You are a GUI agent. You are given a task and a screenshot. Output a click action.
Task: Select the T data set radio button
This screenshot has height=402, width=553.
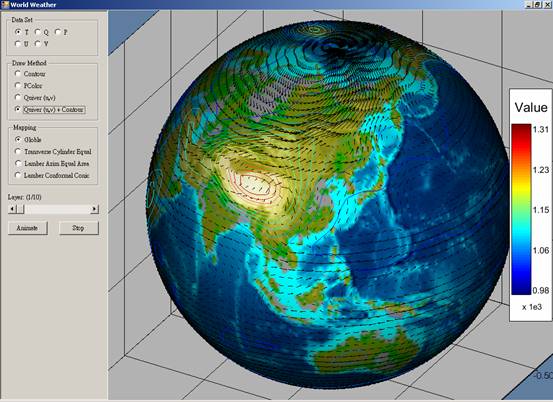click(18, 32)
